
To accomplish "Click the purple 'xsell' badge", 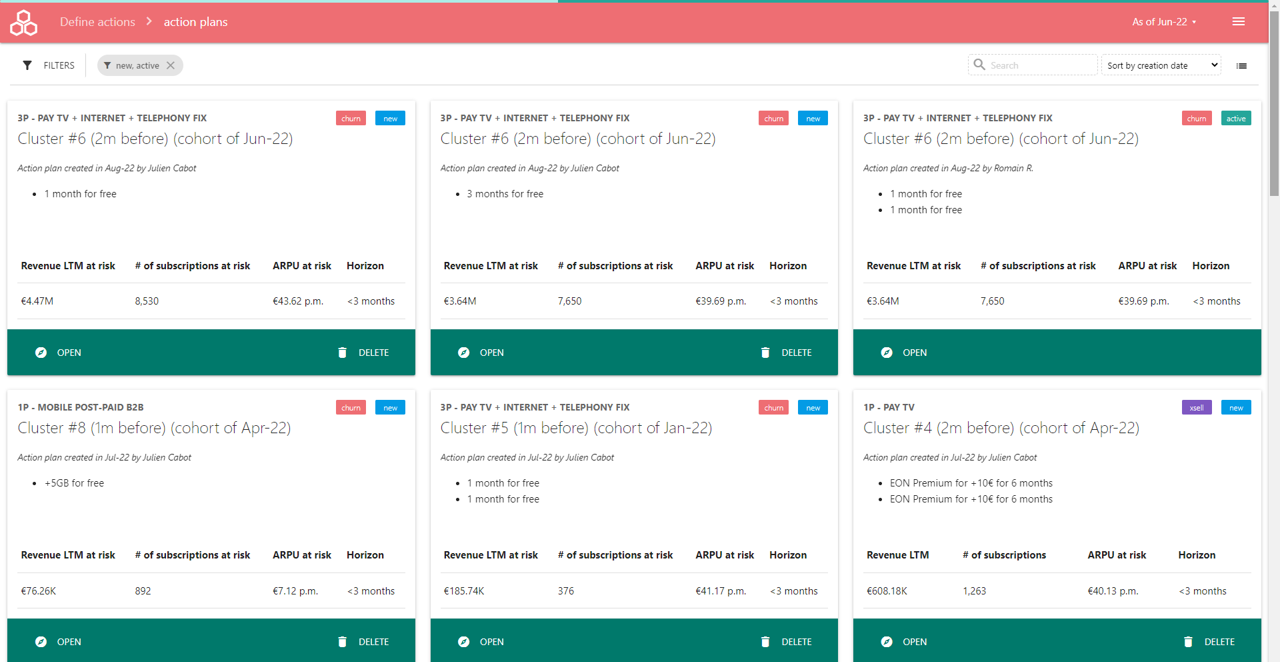I will point(1197,407).
